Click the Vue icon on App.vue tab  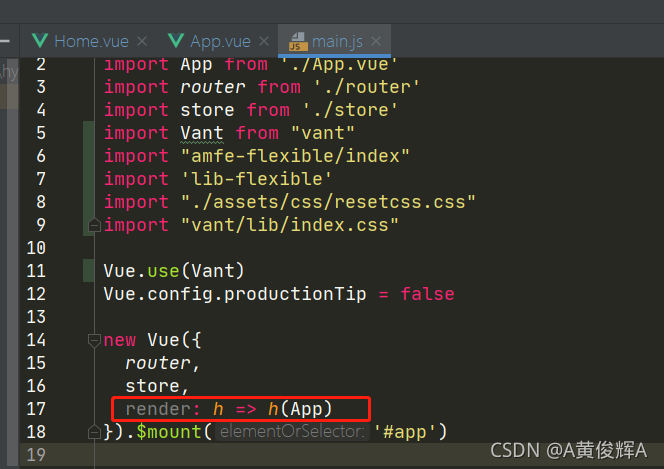[x=177, y=41]
